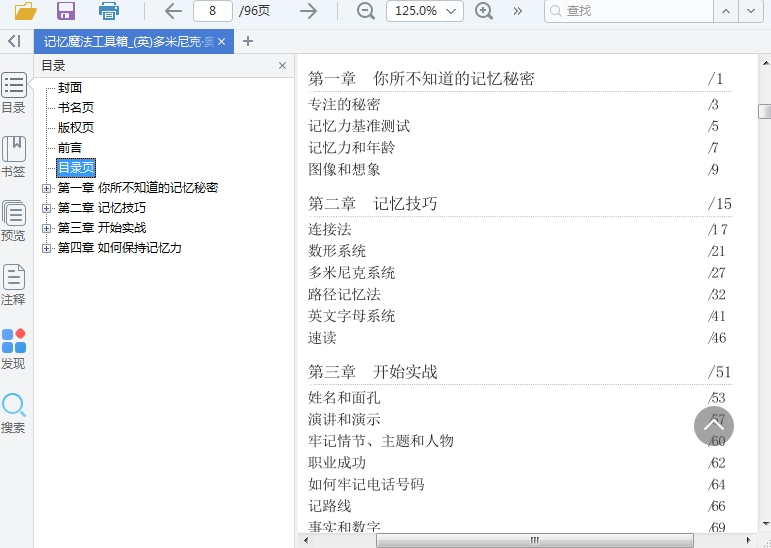Screen dimensions: 771x548
Task: Click the page entry 英文字母系统
Action: pyautogui.click(x=352, y=316)
